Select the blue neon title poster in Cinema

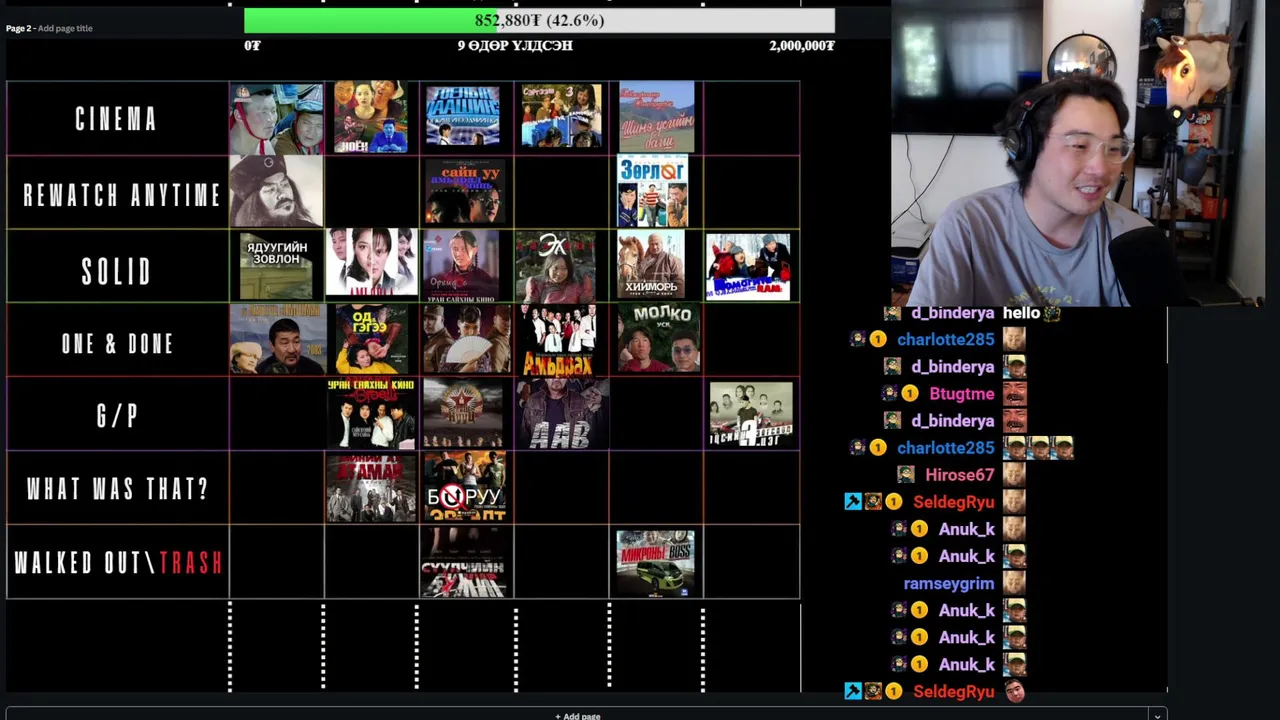click(x=462, y=117)
